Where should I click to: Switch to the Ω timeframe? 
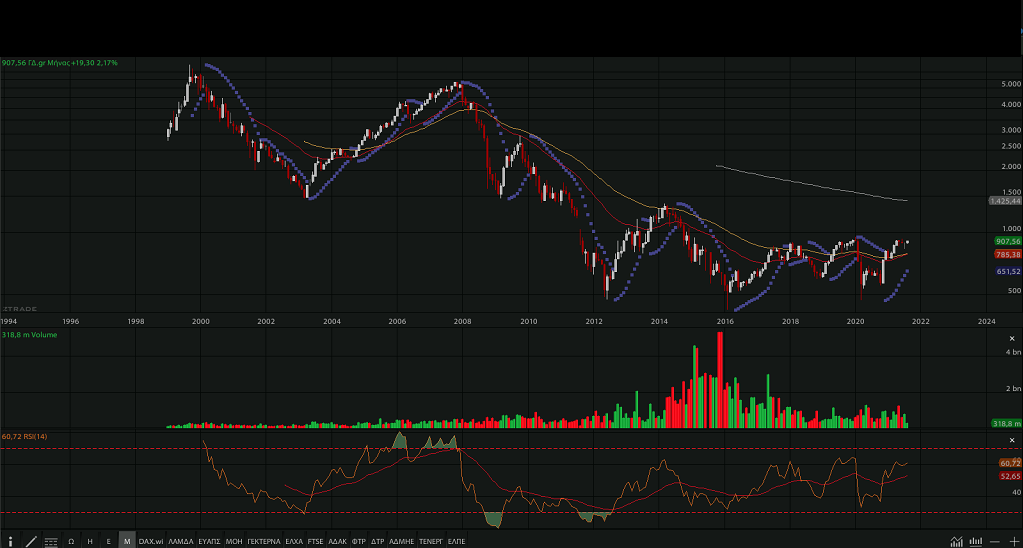tap(71, 541)
